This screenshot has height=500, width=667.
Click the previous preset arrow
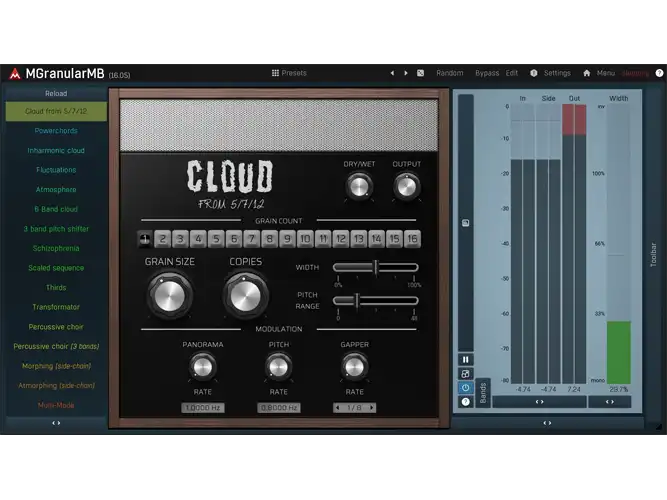click(x=392, y=73)
